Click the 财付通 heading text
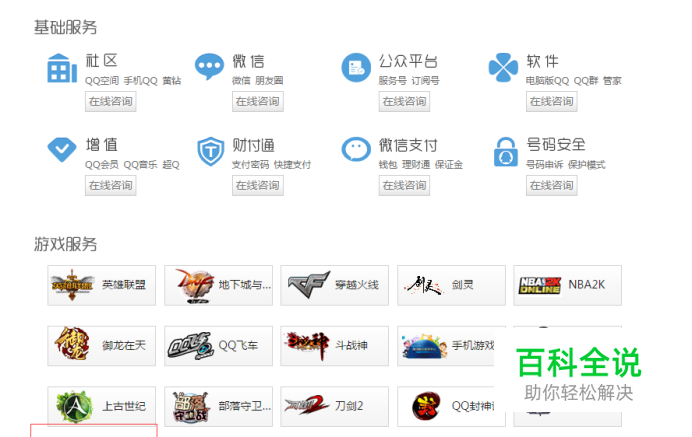Image resolution: width=692 pixels, height=437 pixels. point(253,145)
